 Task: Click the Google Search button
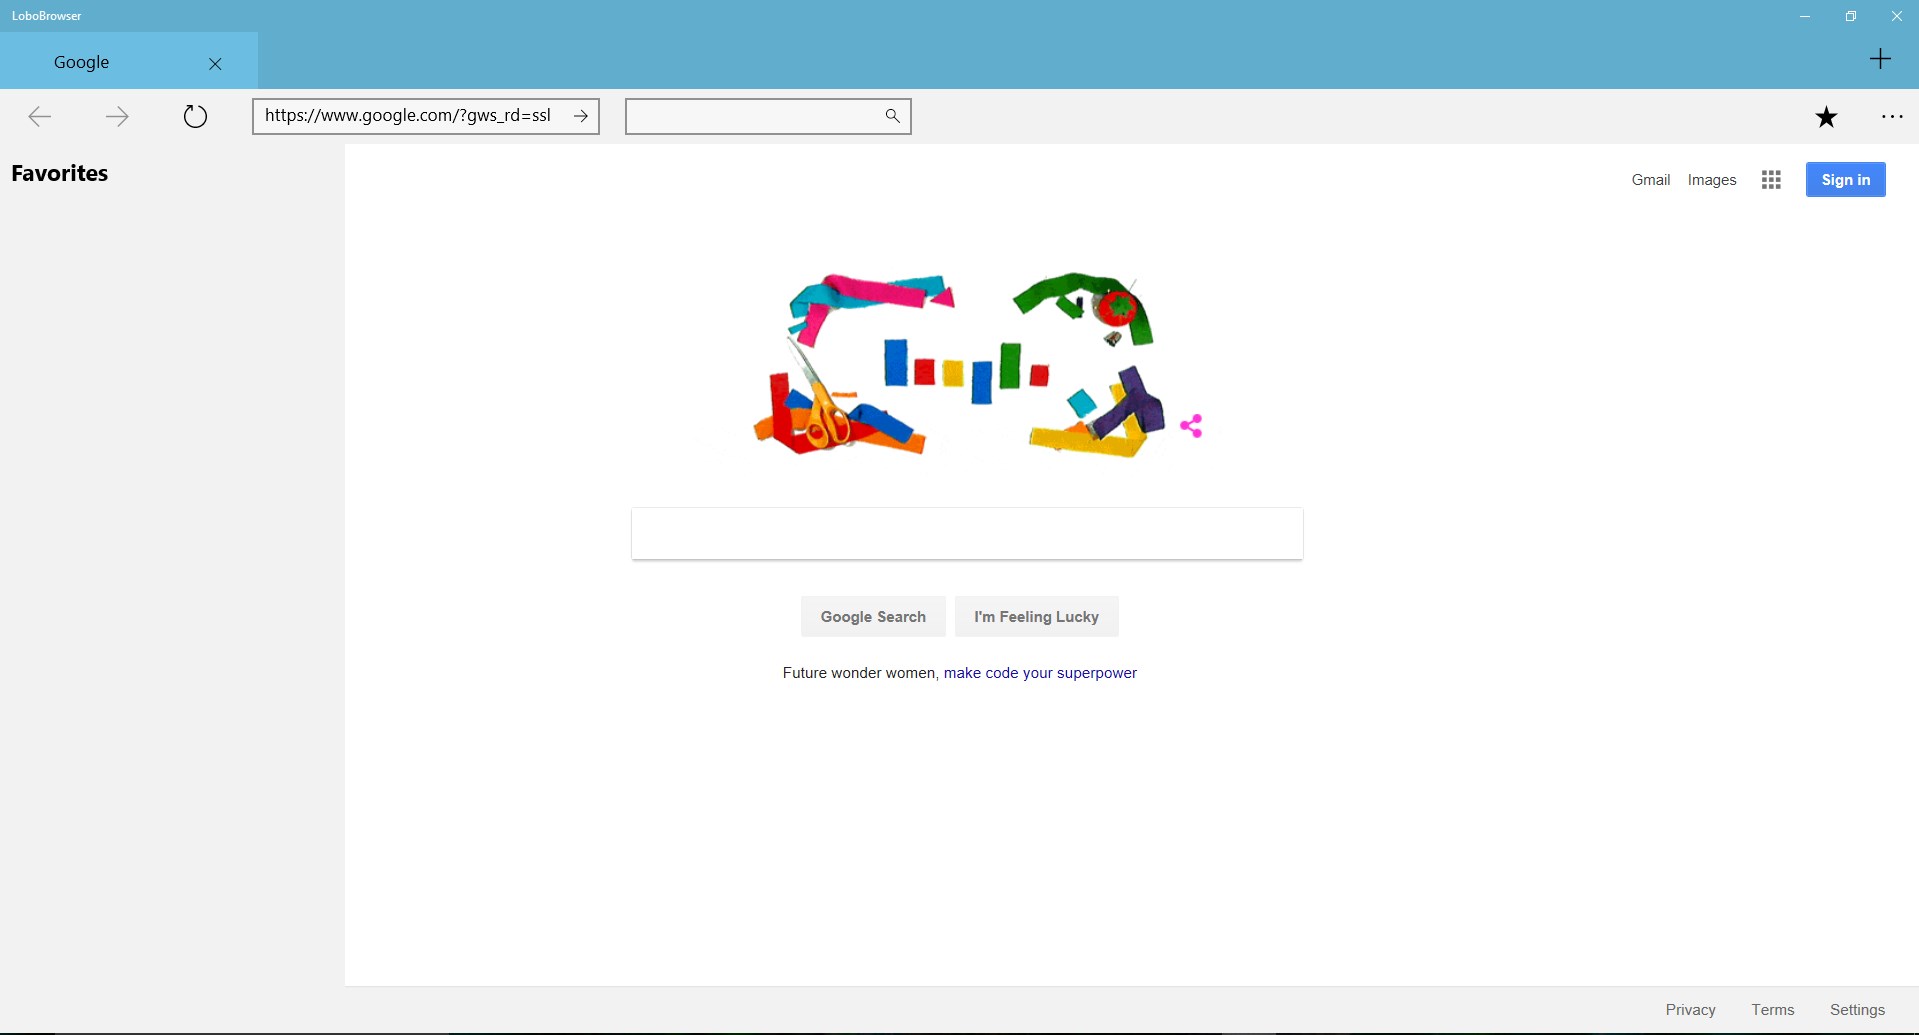point(873,617)
